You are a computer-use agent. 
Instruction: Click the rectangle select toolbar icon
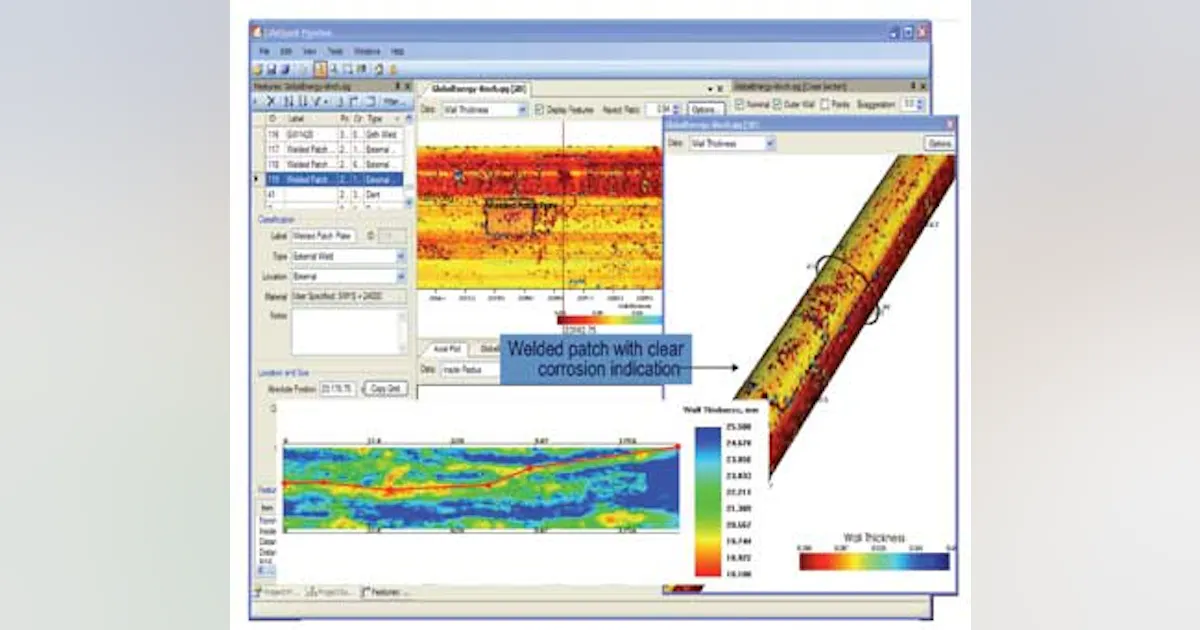[348, 69]
